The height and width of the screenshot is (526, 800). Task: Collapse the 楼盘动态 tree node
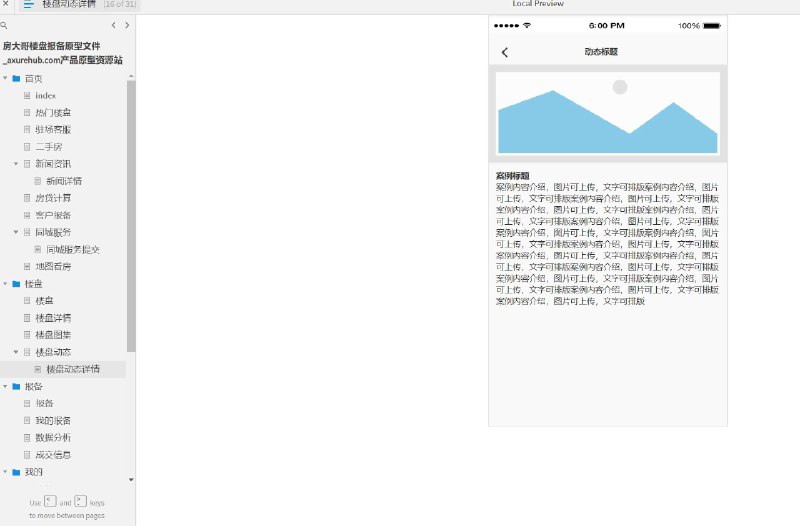(16, 352)
